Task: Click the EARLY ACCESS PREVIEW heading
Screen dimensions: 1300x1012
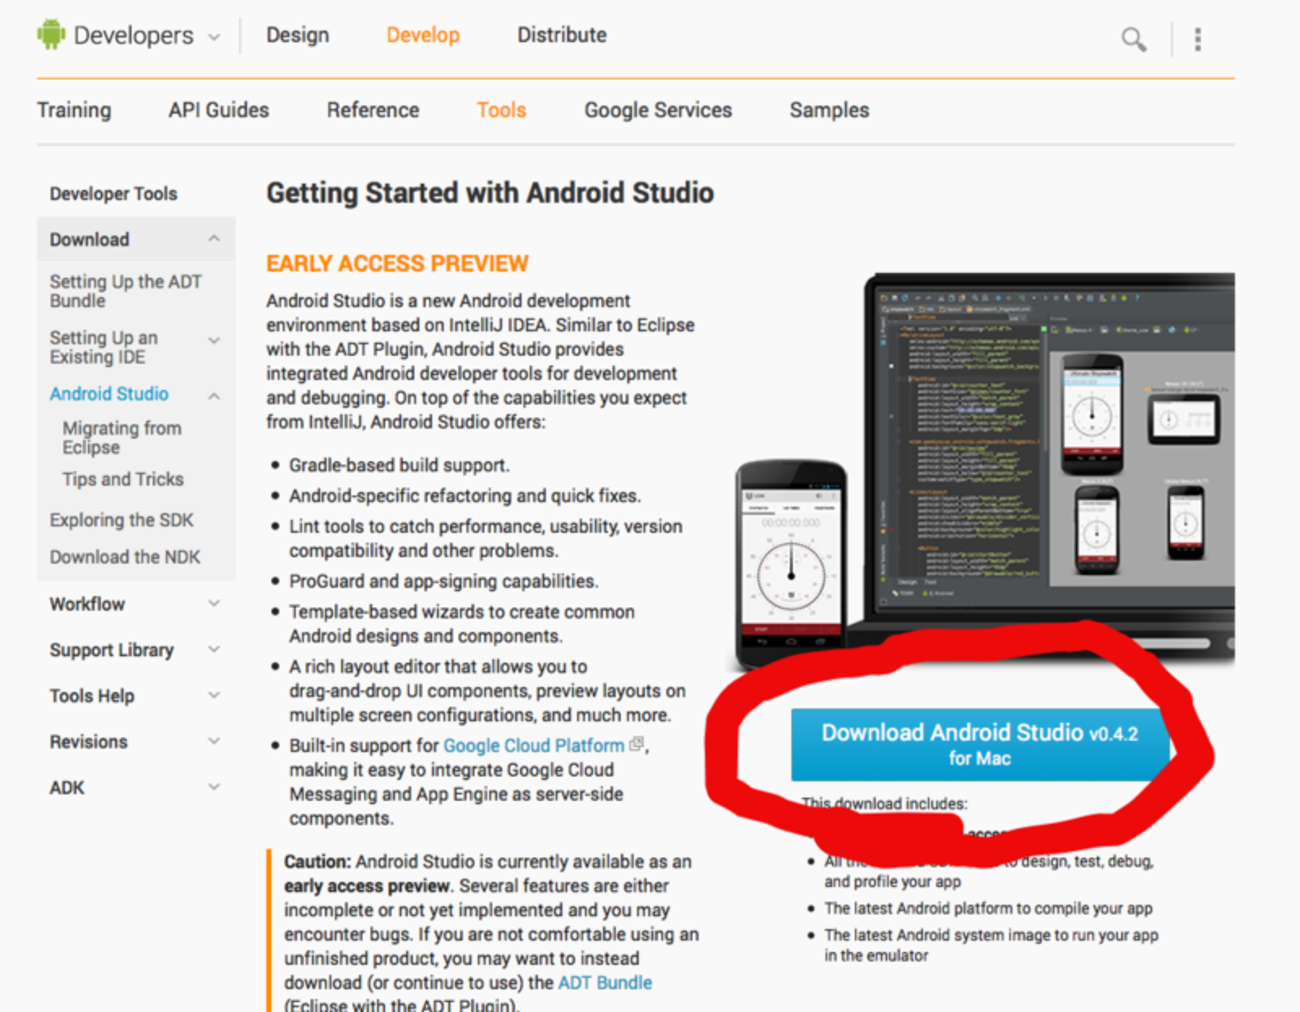Action: (x=397, y=264)
